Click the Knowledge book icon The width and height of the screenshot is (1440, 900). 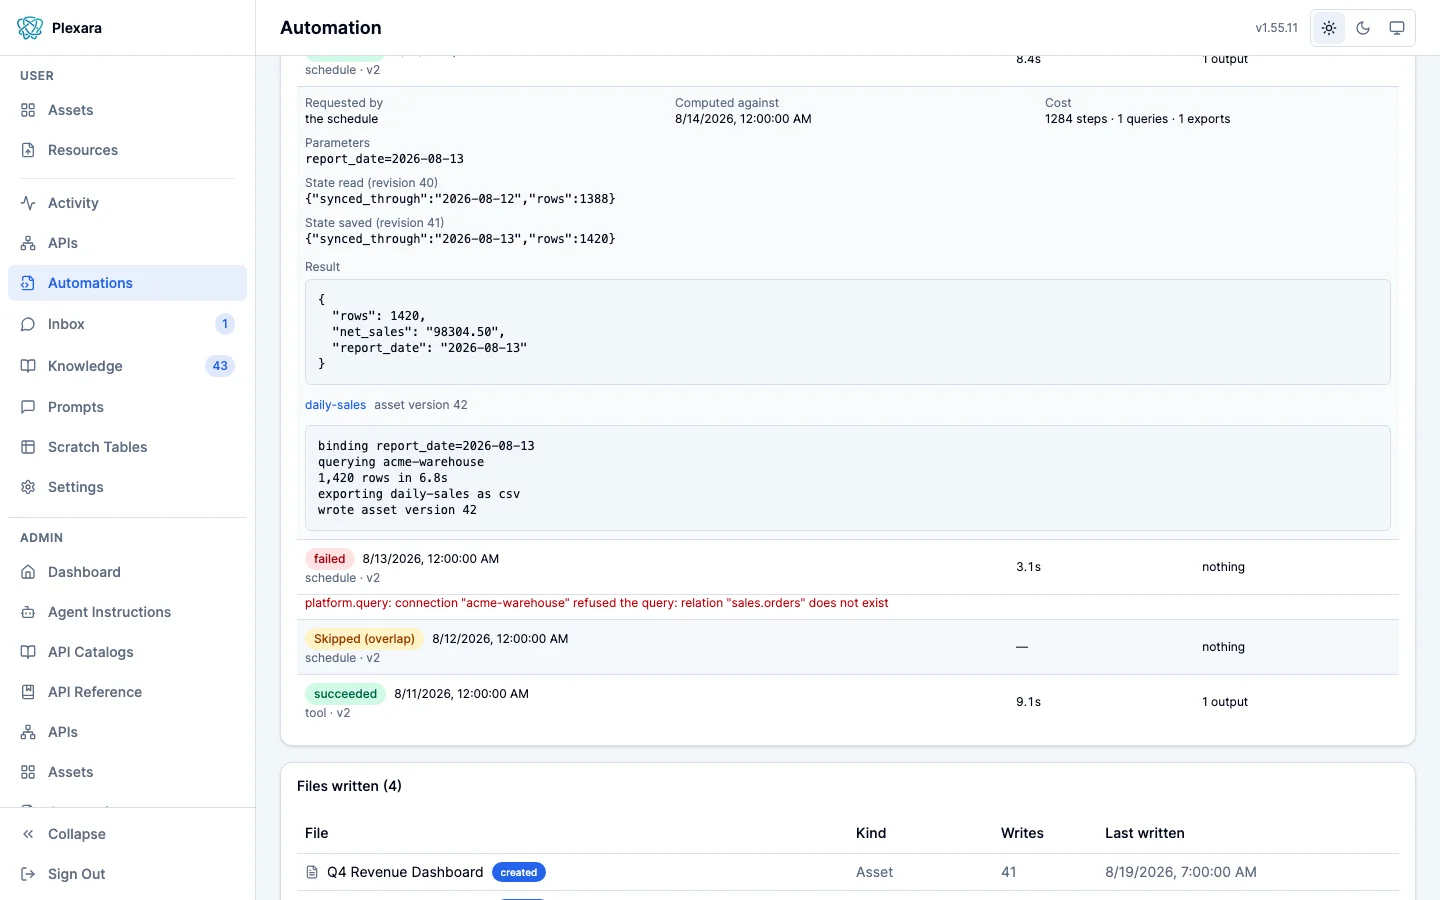click(x=28, y=366)
